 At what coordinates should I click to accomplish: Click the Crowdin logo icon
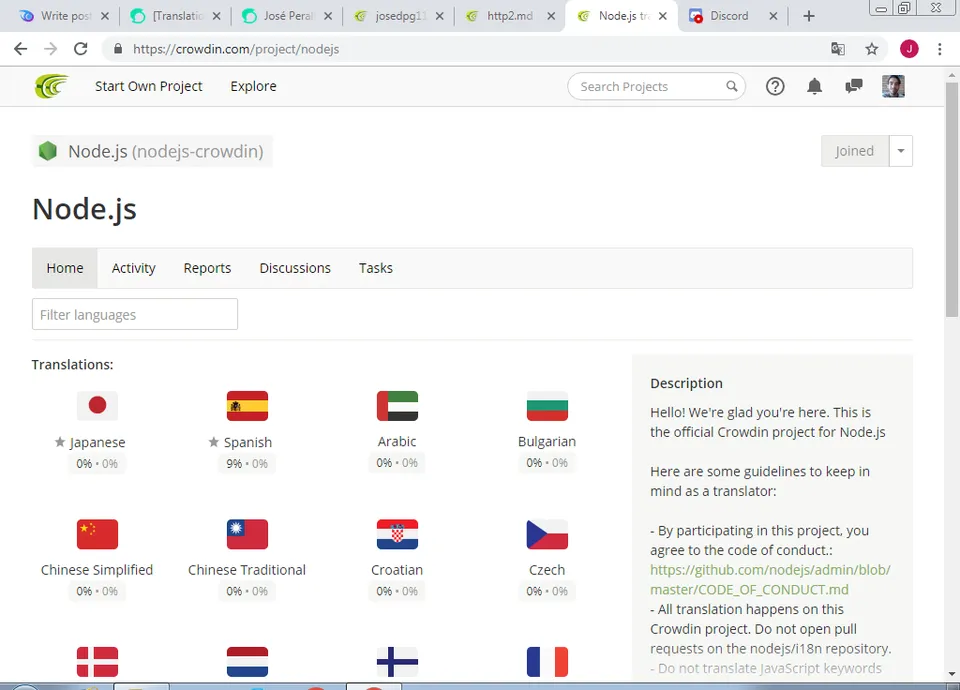coord(51,86)
